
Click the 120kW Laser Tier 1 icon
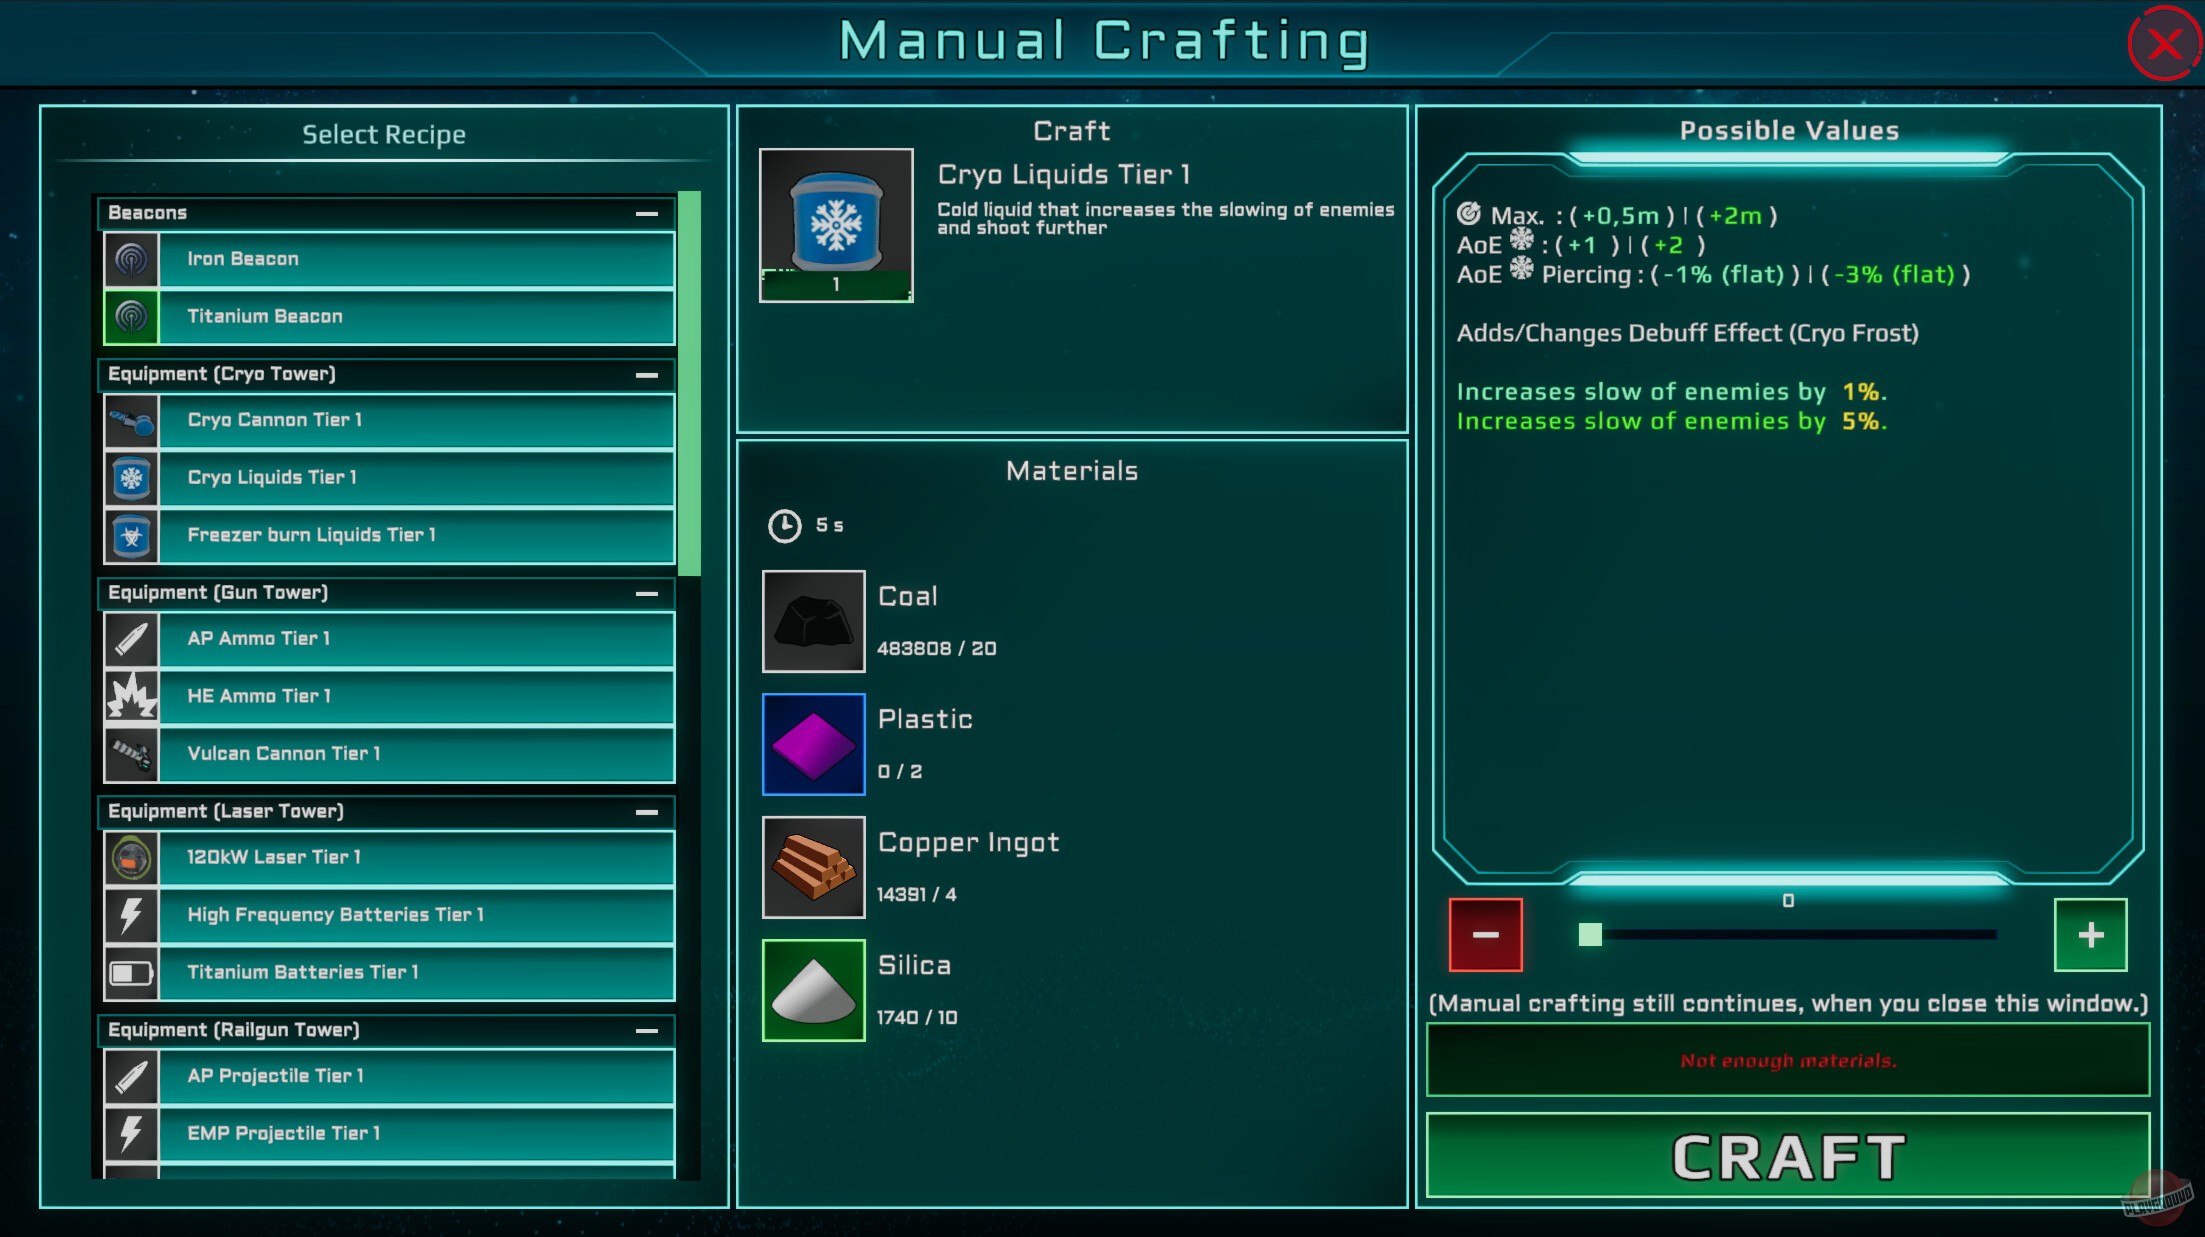coord(133,857)
